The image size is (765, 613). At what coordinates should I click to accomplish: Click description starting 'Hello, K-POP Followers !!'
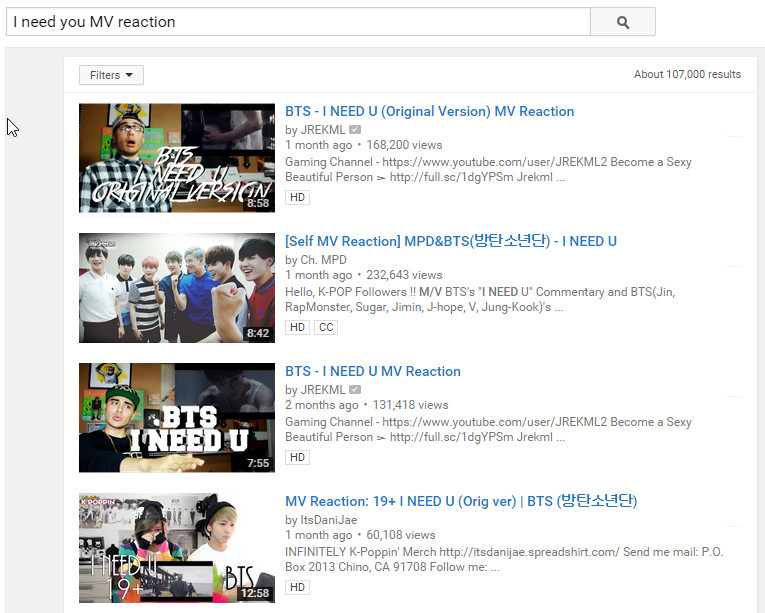click(480, 299)
